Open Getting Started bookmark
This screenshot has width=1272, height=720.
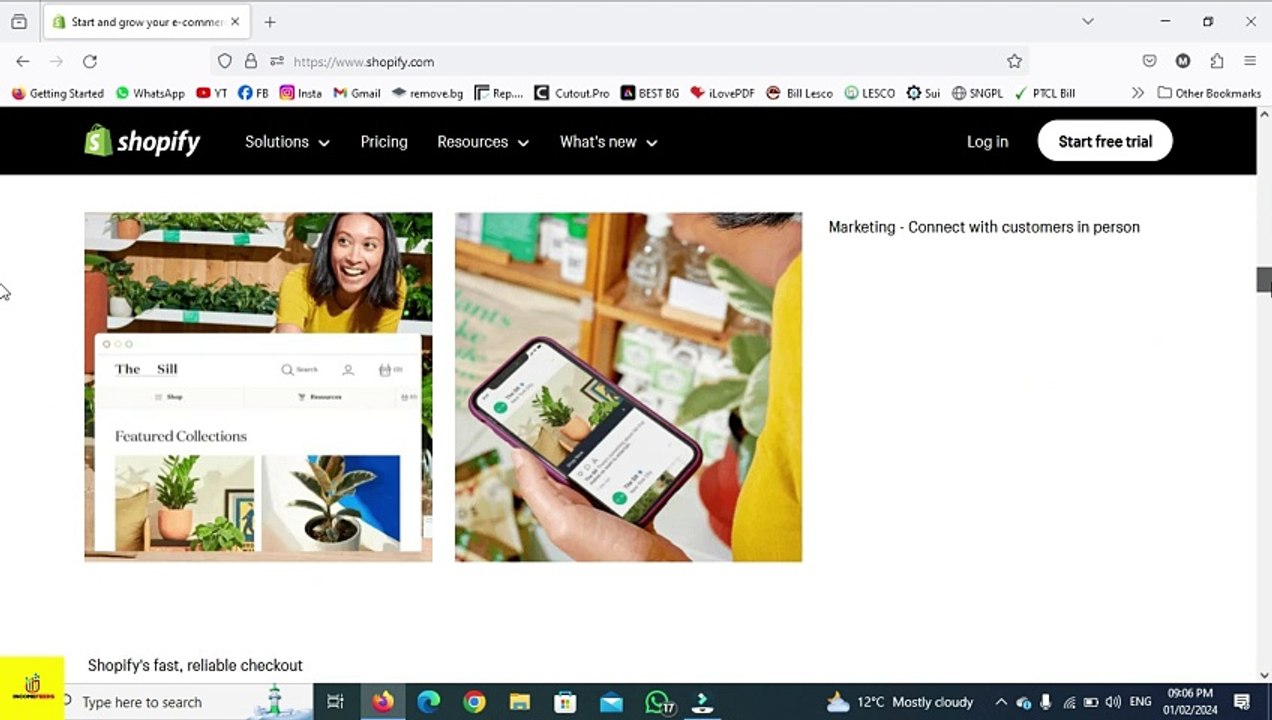(x=57, y=93)
